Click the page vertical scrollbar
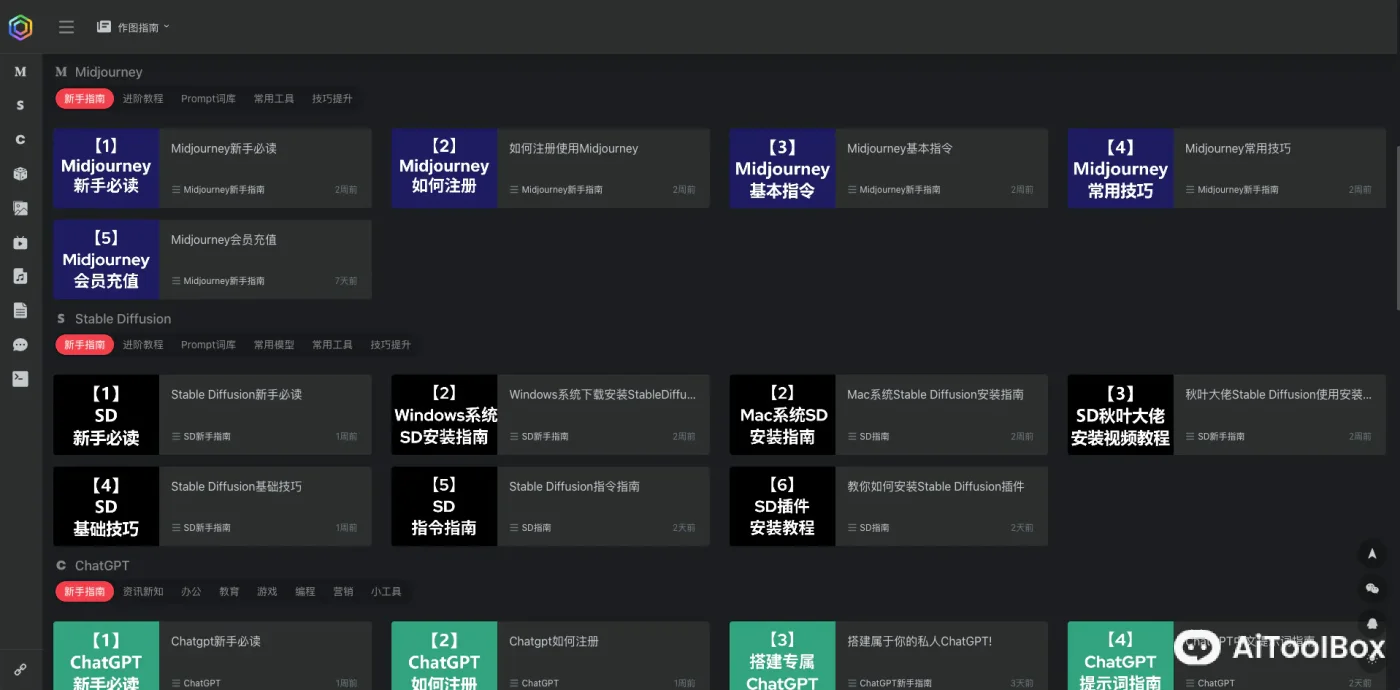The height and width of the screenshot is (690, 1400). click(1397, 228)
